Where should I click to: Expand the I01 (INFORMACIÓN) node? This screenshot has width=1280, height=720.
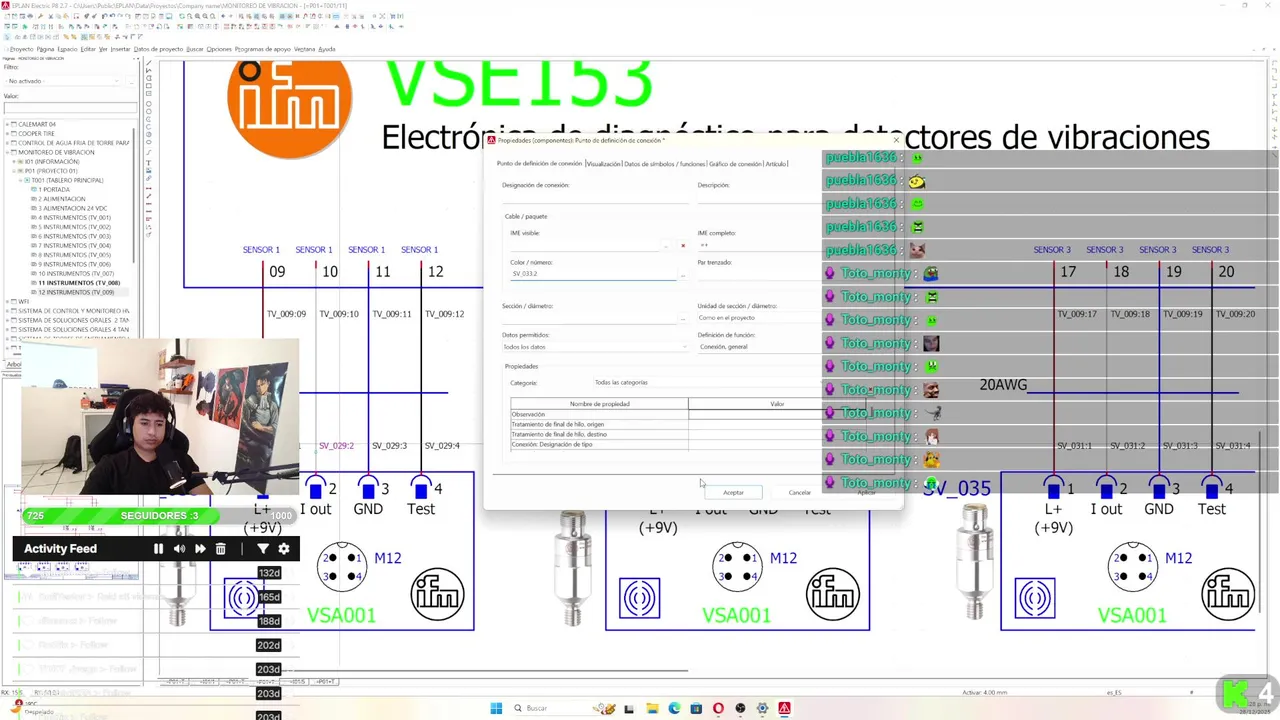click(14, 161)
